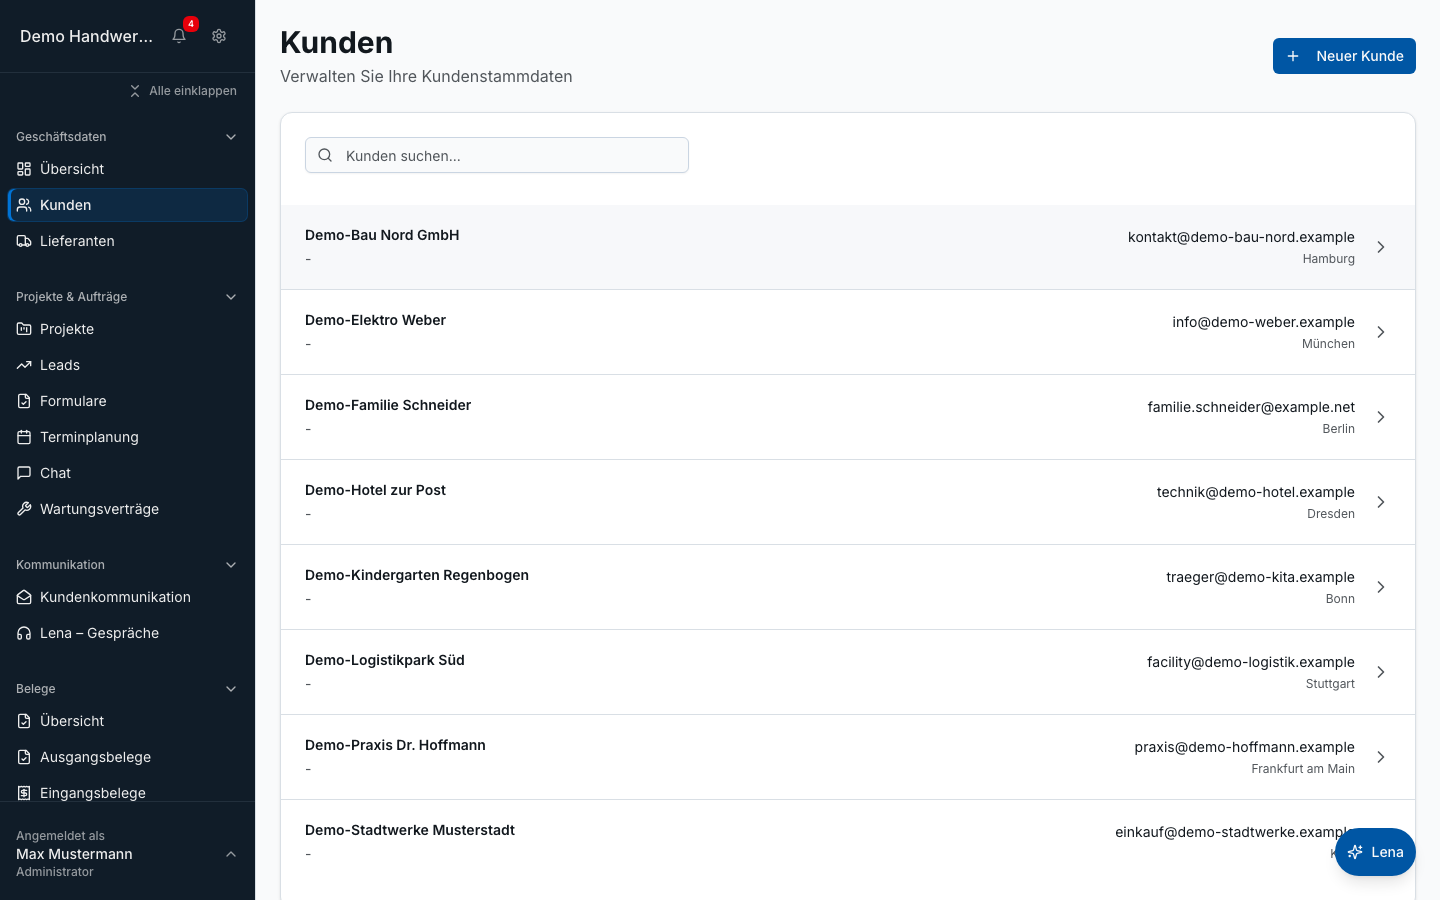Click the sparkle icon on Lena button
The width and height of the screenshot is (1440, 900).
(x=1355, y=852)
